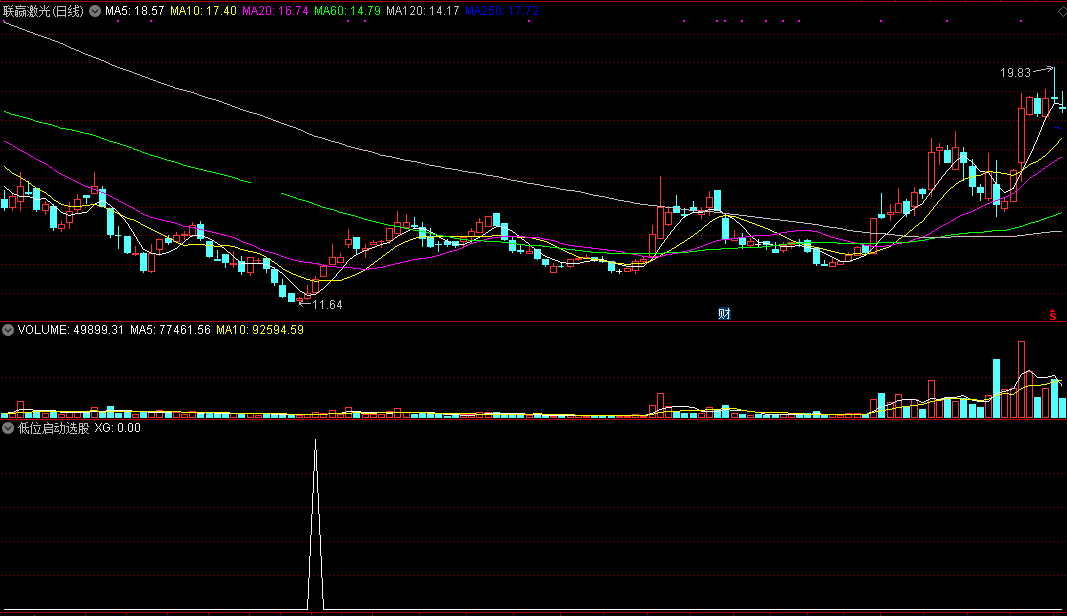Select the MA120: 14.17 label
This screenshot has width=1067, height=616.
(423, 11)
